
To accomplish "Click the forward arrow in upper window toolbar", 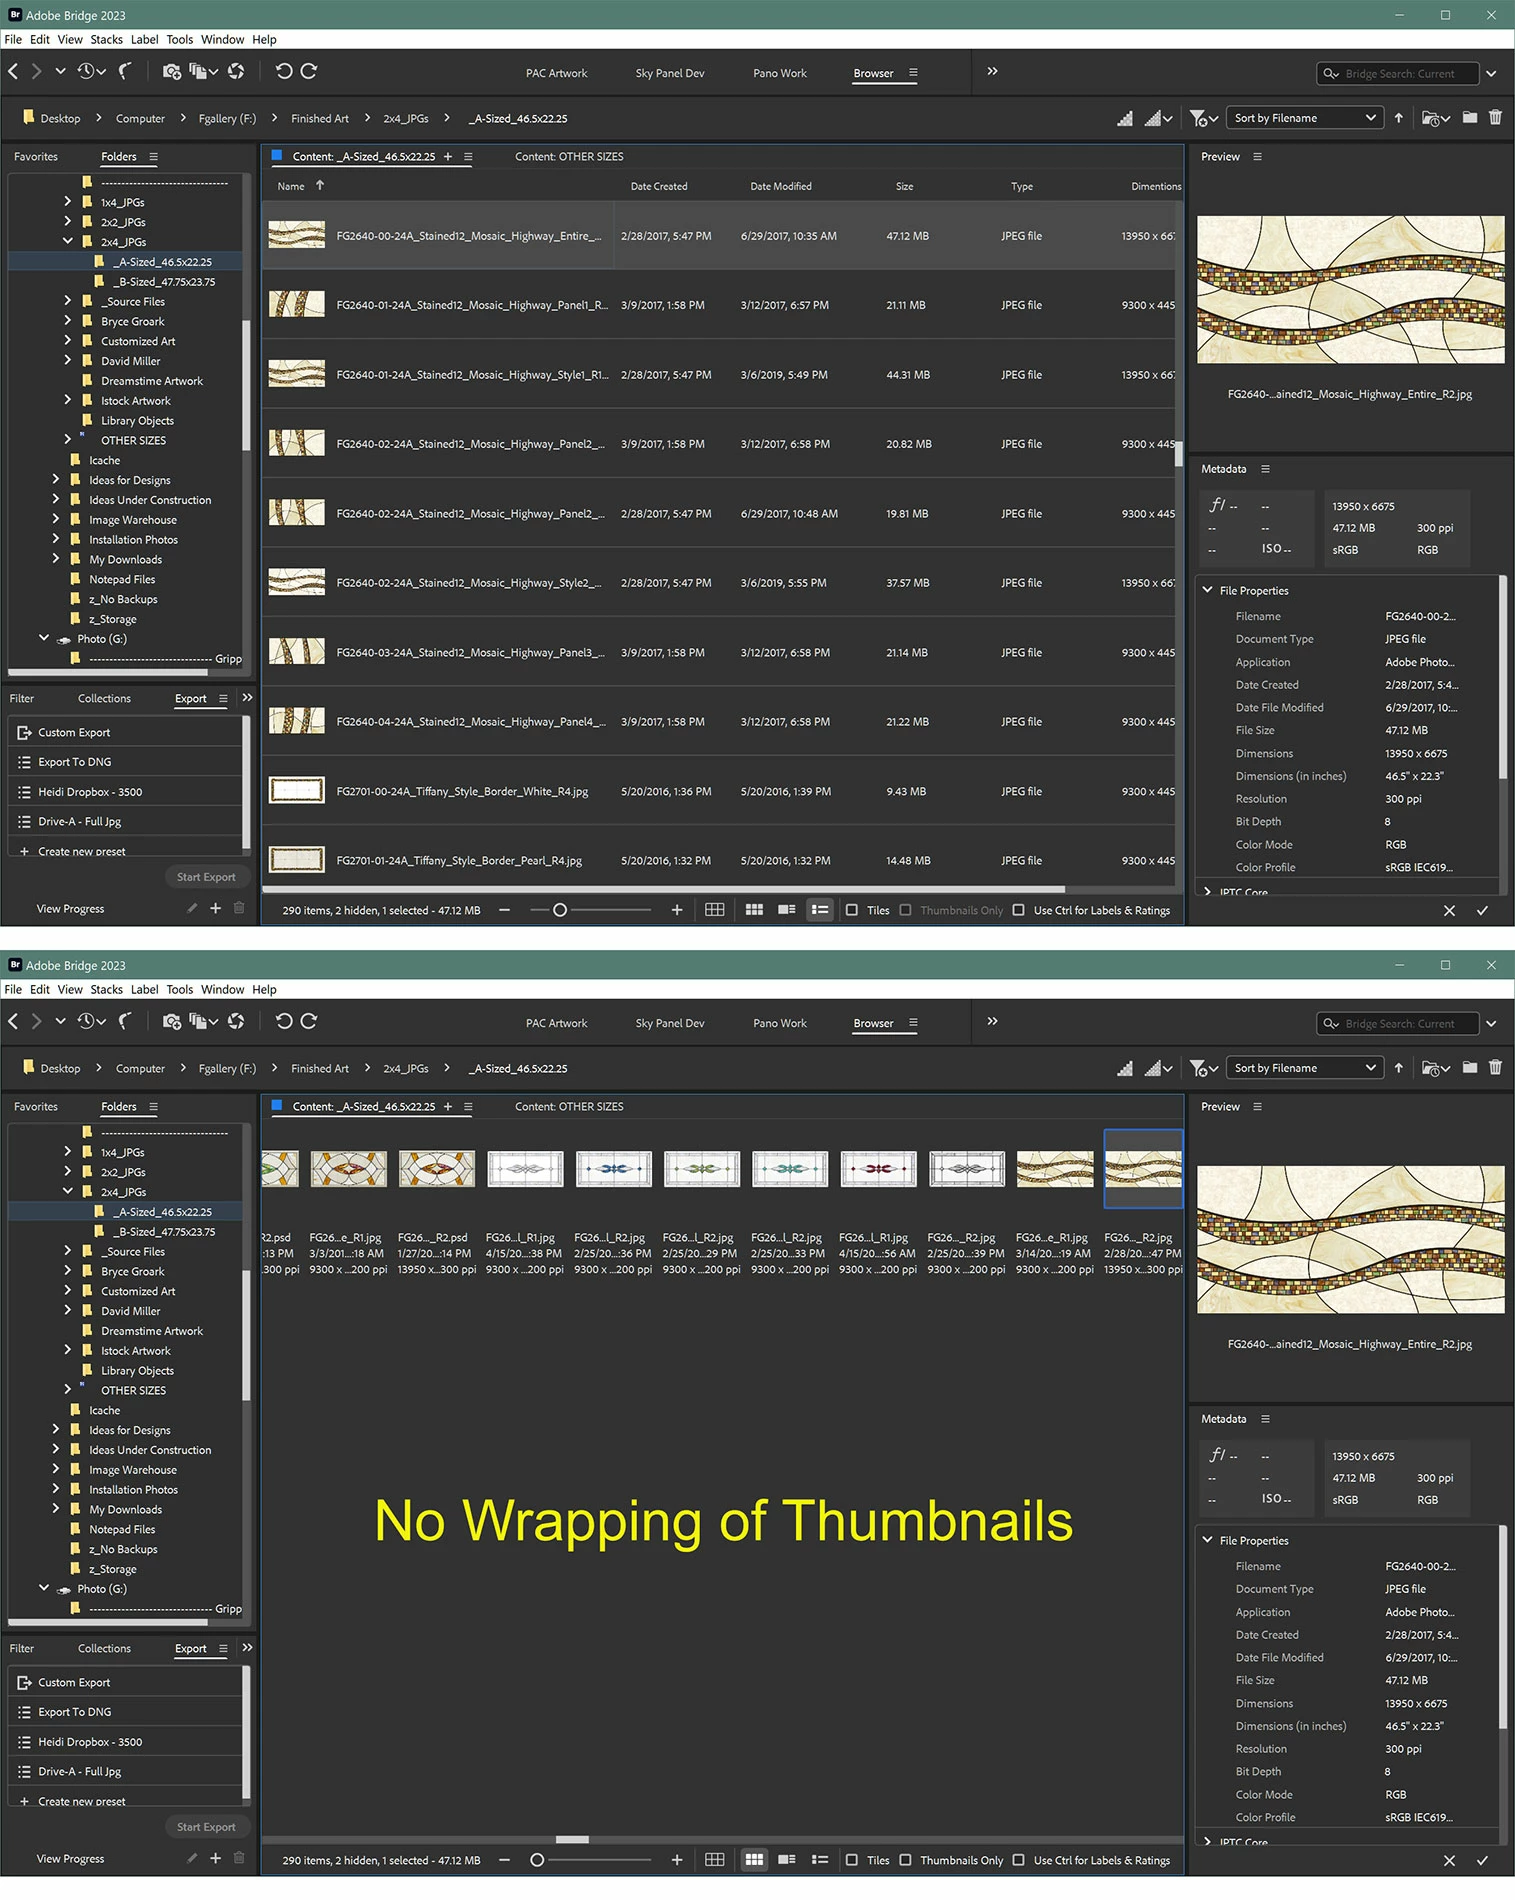I will click(x=37, y=71).
